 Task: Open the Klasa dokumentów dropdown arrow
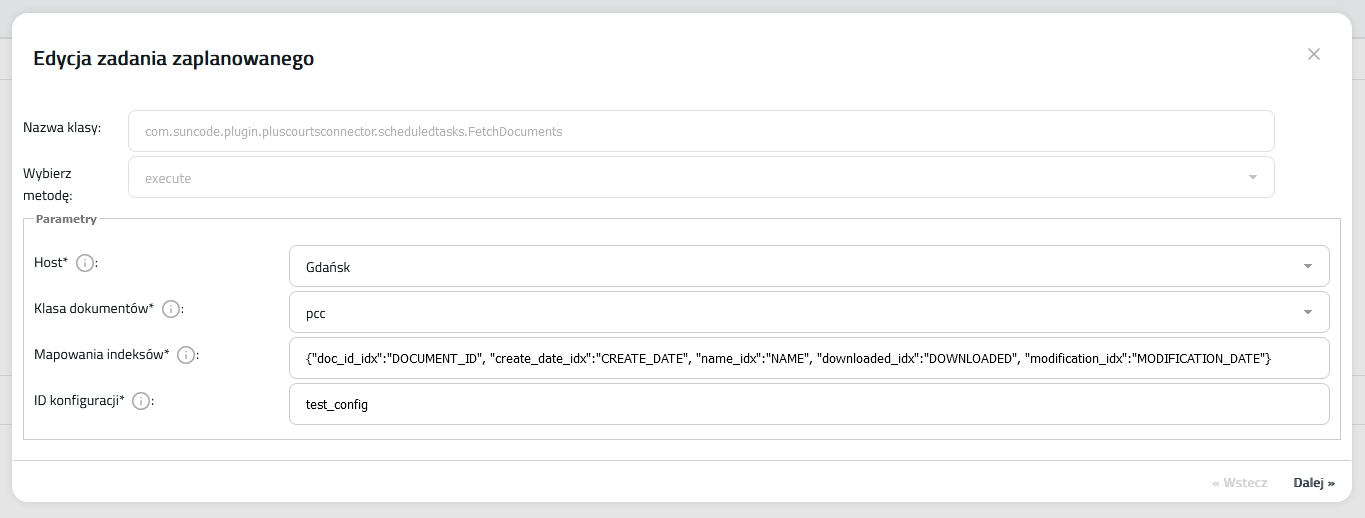(x=1307, y=313)
